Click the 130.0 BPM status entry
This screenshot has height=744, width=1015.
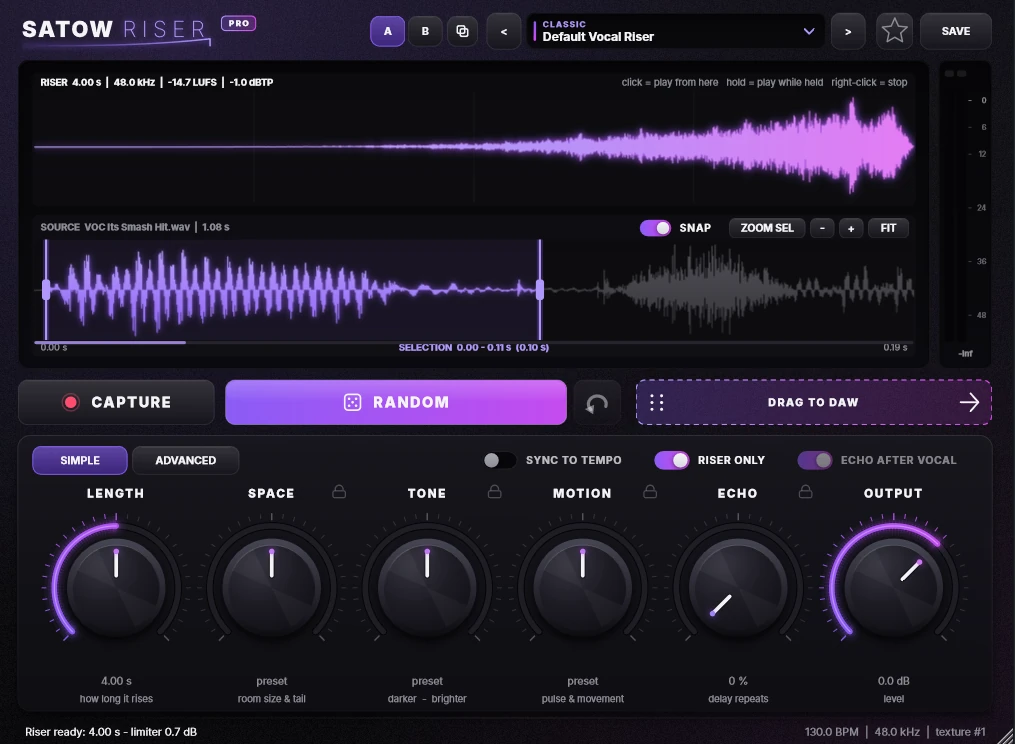tap(831, 732)
